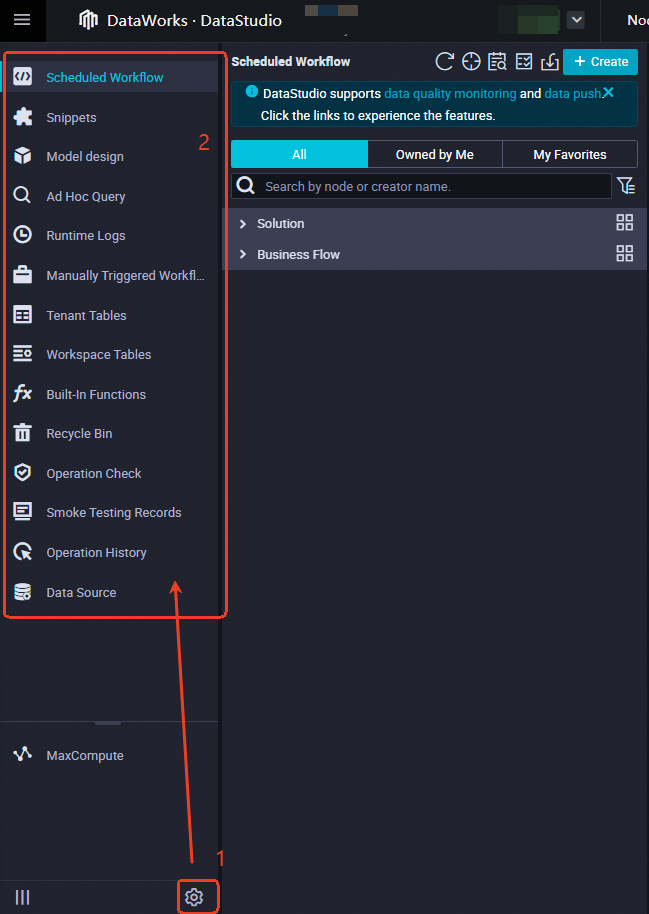
Task: Click the Recycle Bin trash icon
Action: click(23, 433)
